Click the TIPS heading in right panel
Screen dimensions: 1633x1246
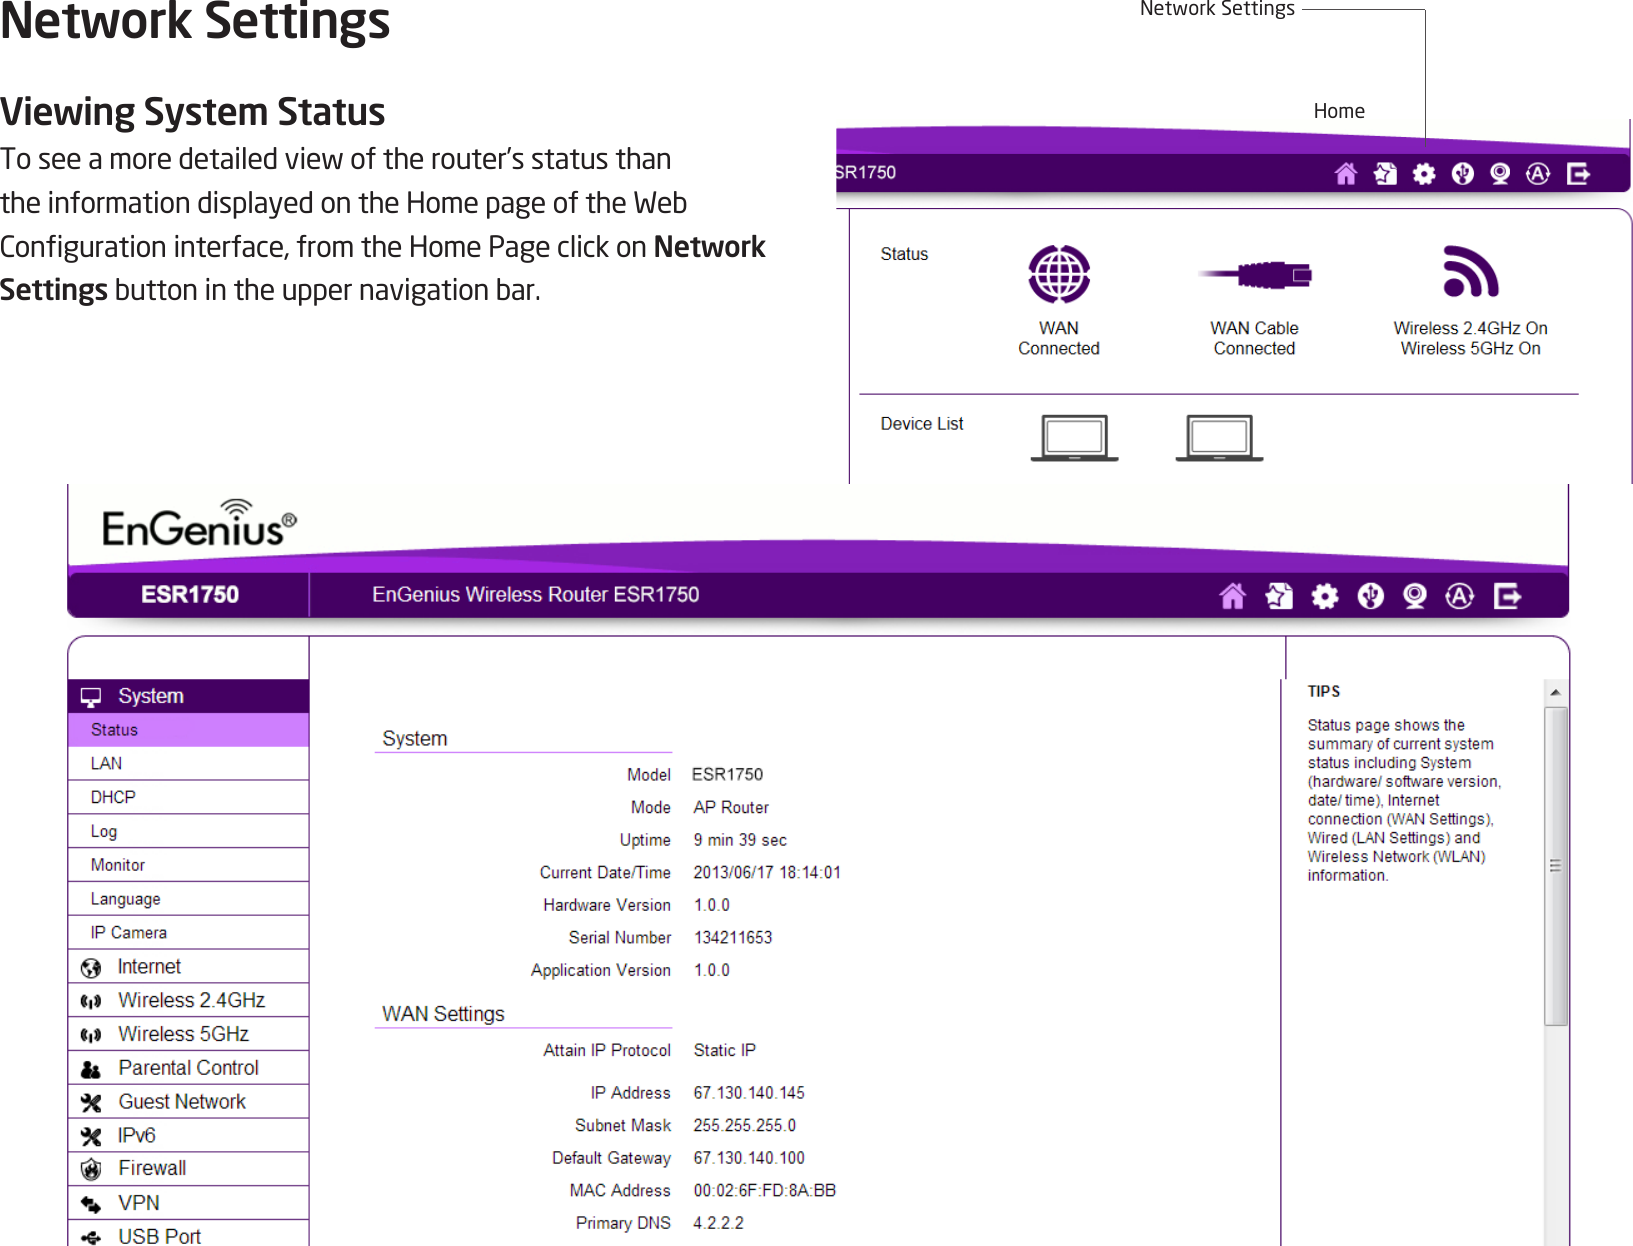click(1324, 692)
